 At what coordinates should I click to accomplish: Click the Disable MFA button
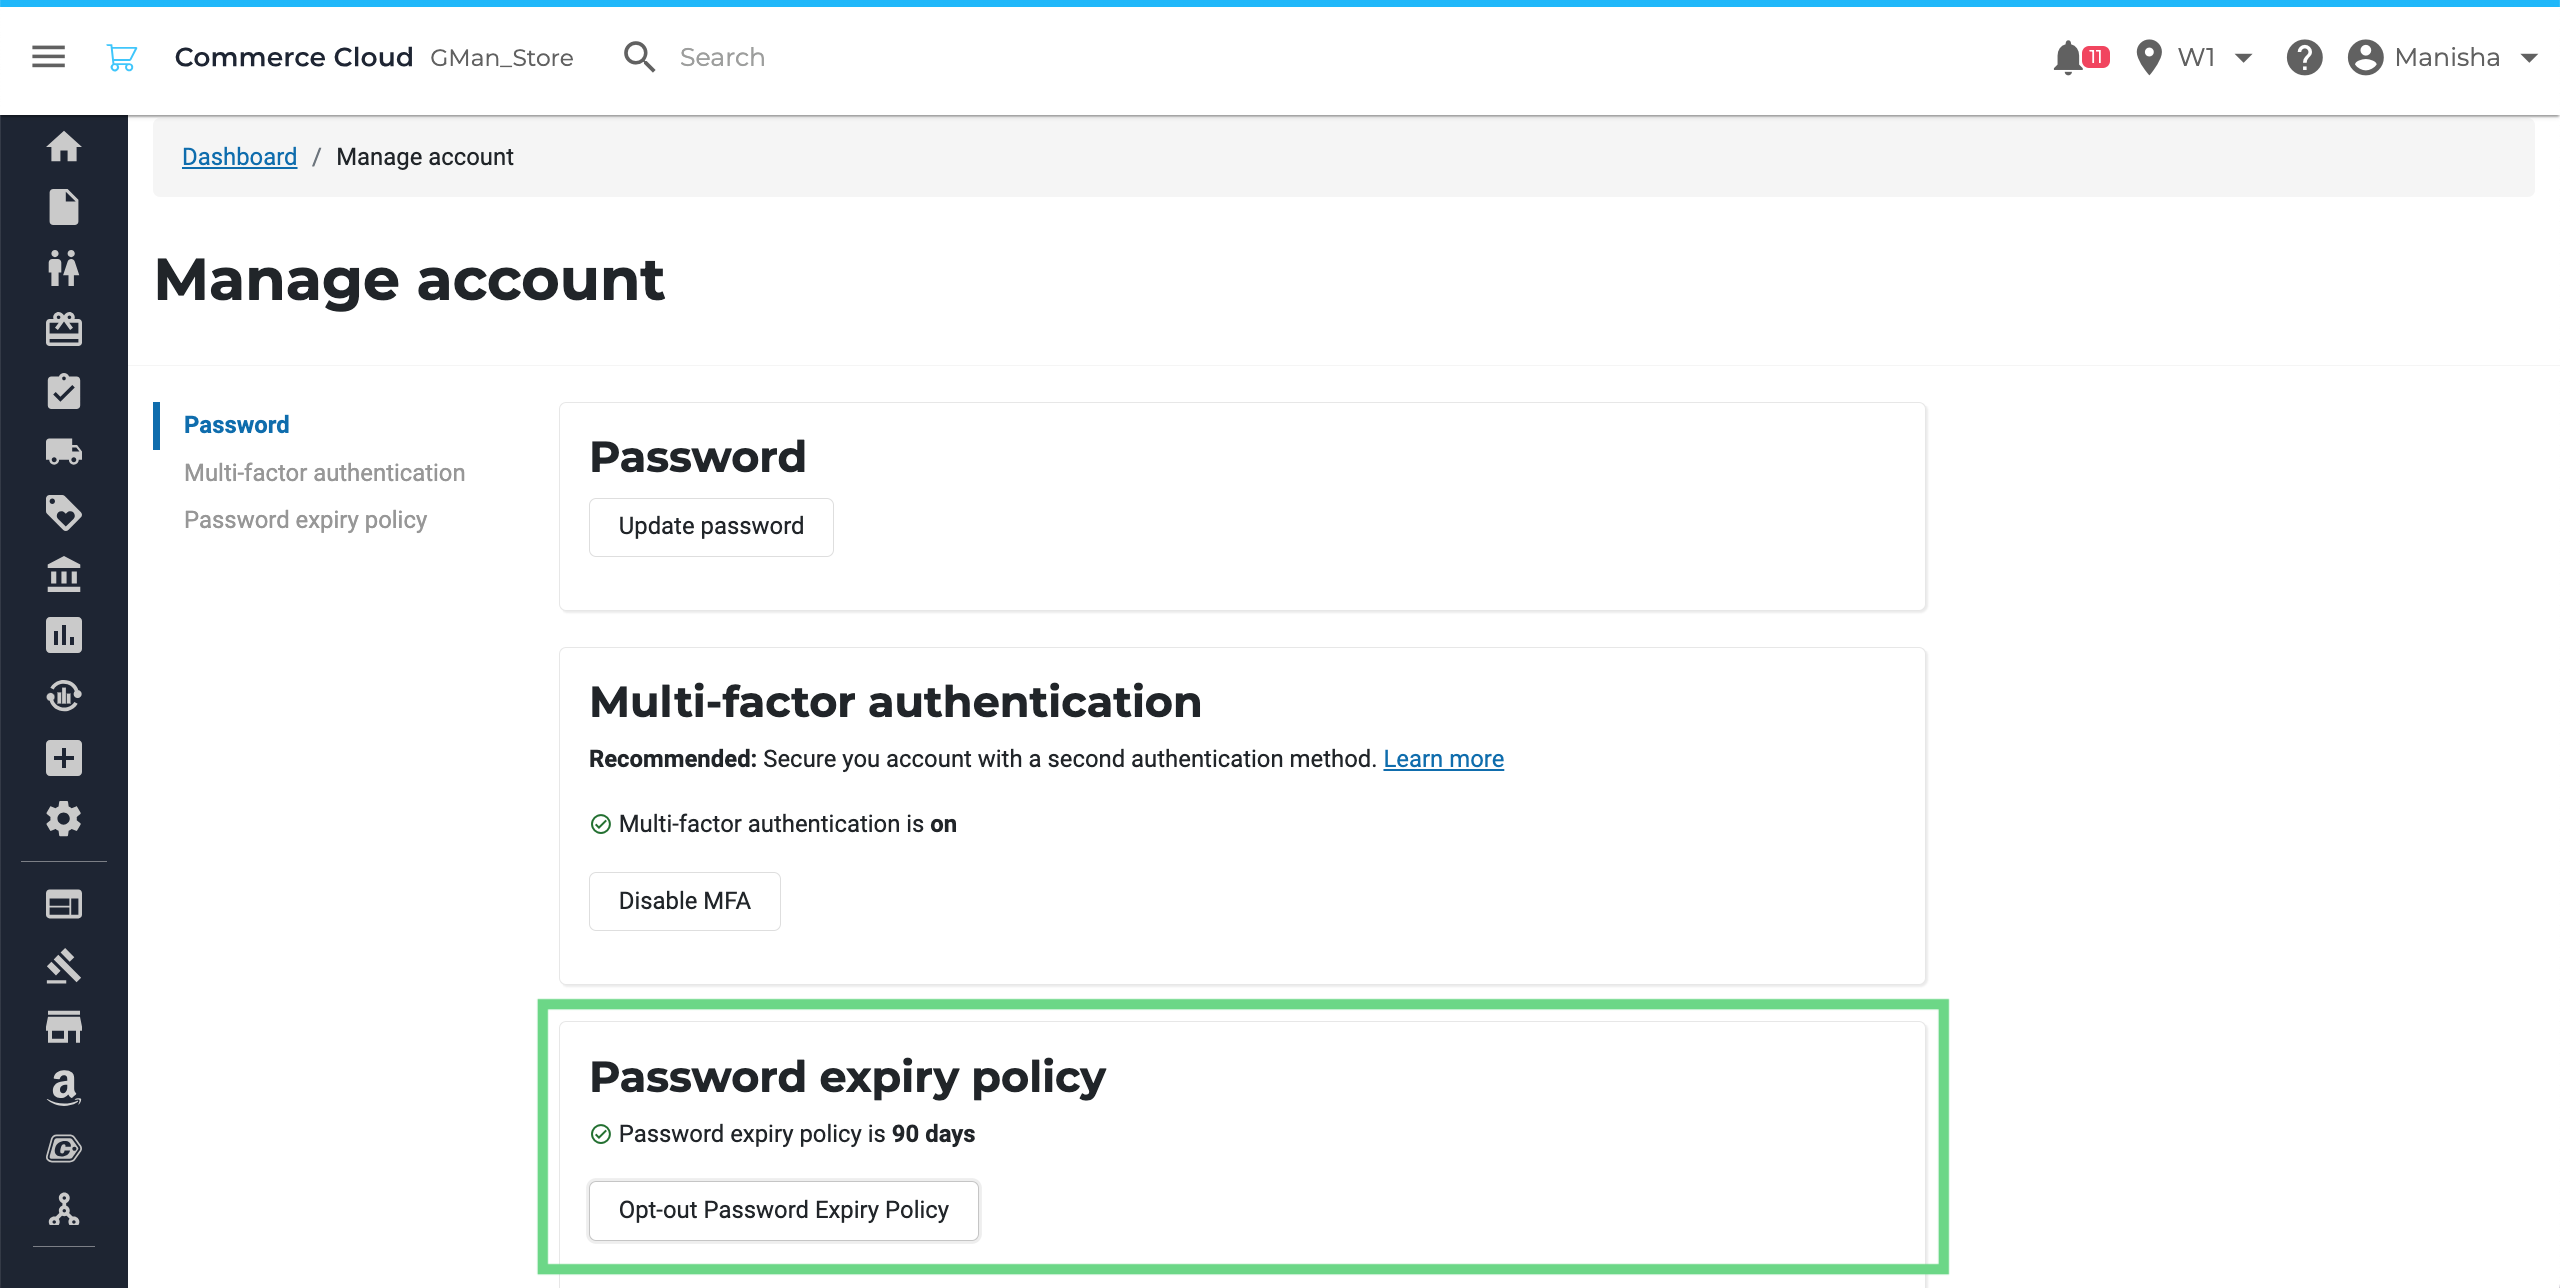coord(684,901)
